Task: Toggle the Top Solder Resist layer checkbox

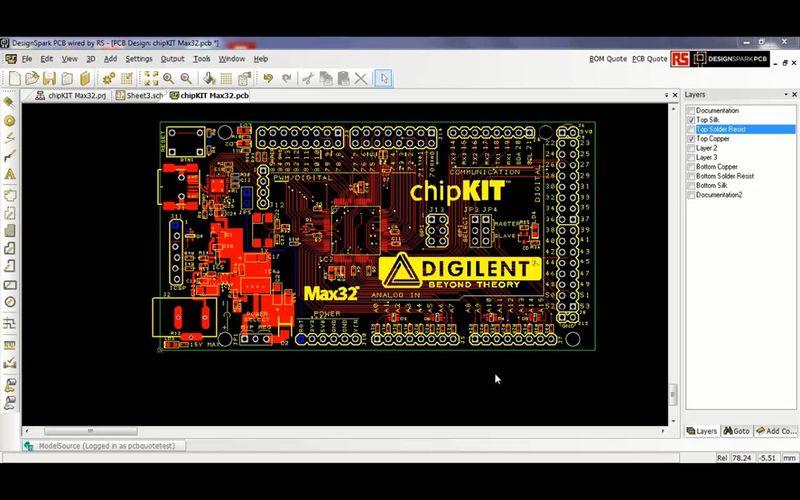Action: [x=691, y=130]
